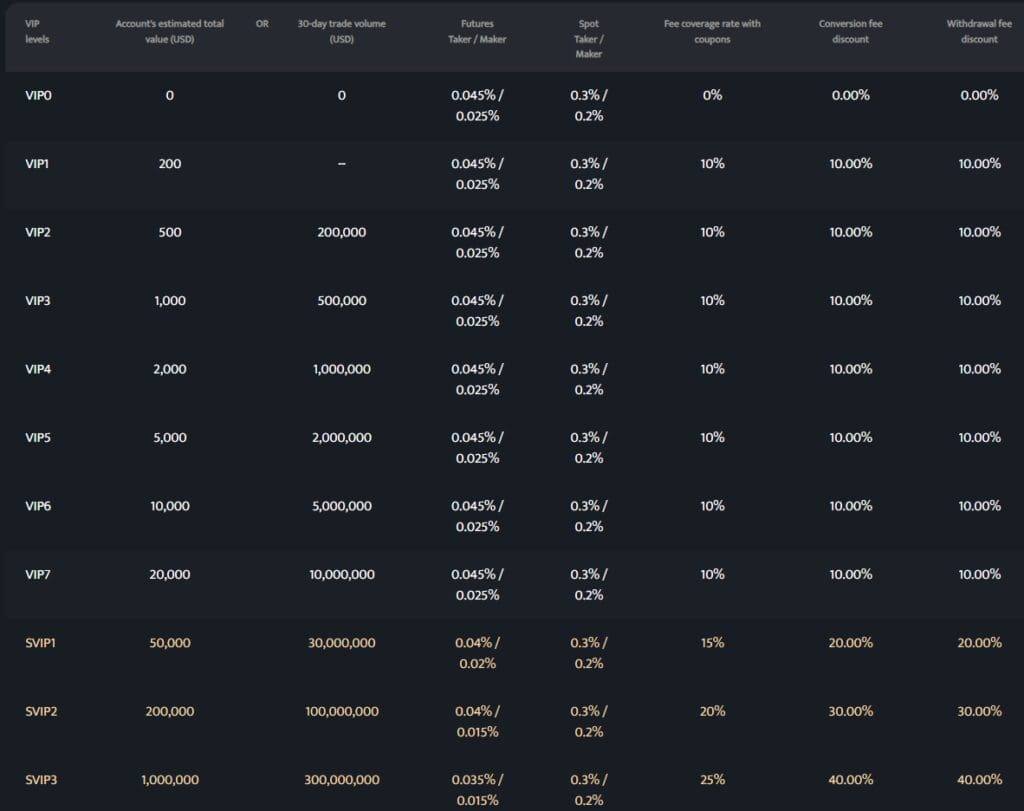Click VIP7 withdrawal fee discount 10.00%
The height and width of the screenshot is (811, 1024).
979,575
